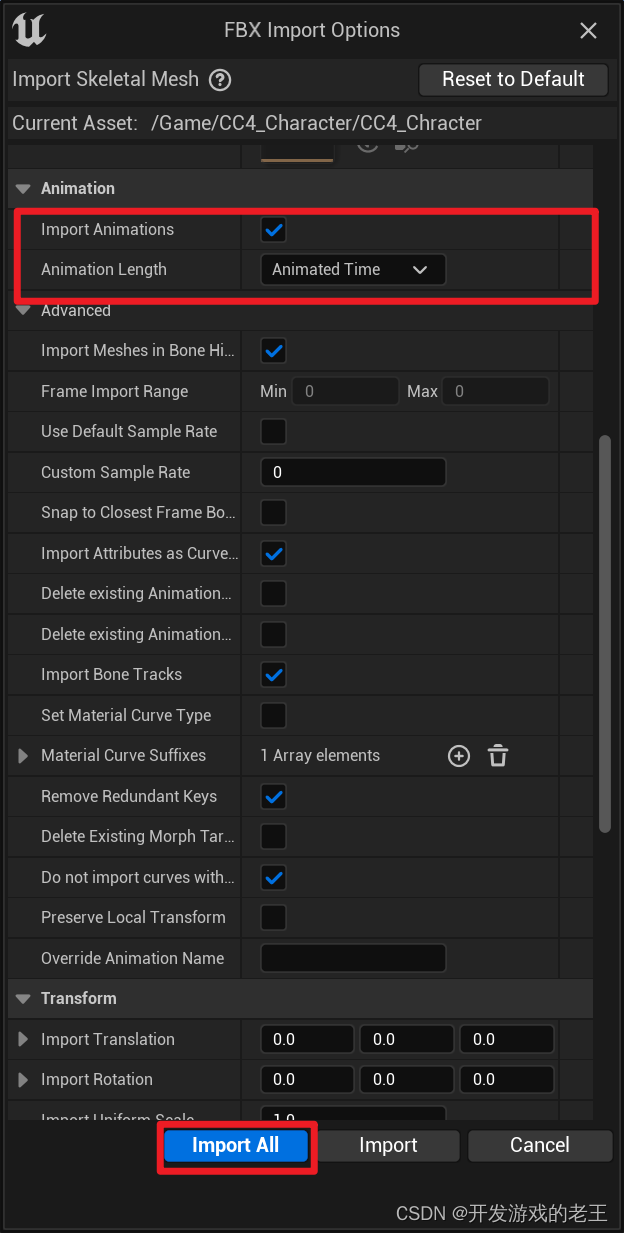Uncheck Remove Redundant Keys
This screenshot has width=624, height=1233.
pyautogui.click(x=273, y=796)
